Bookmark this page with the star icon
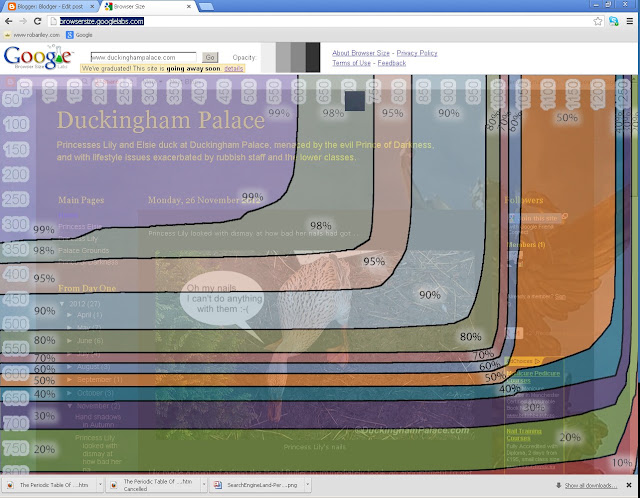This screenshot has height=498, width=640. tap(598, 21)
